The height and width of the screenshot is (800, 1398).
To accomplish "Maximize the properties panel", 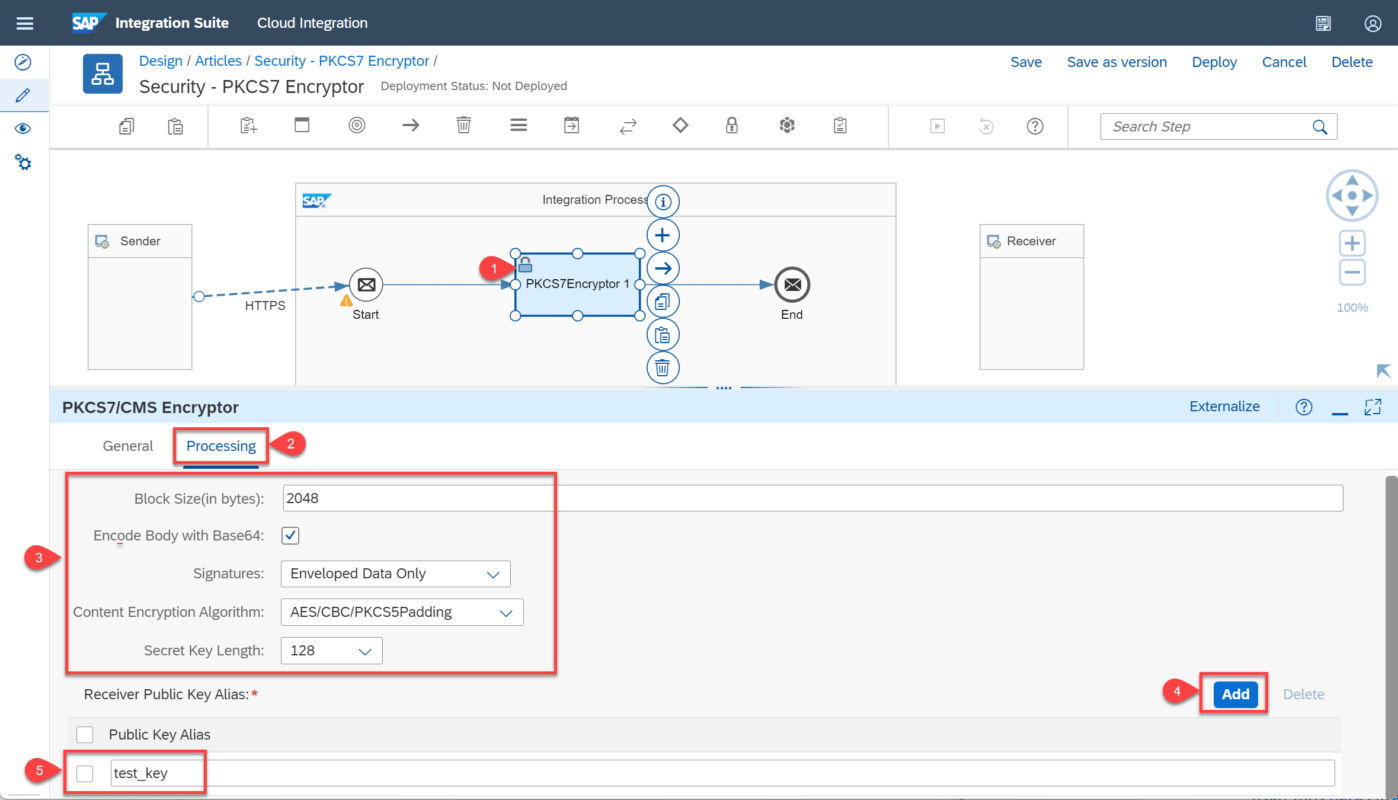I will click(x=1373, y=407).
